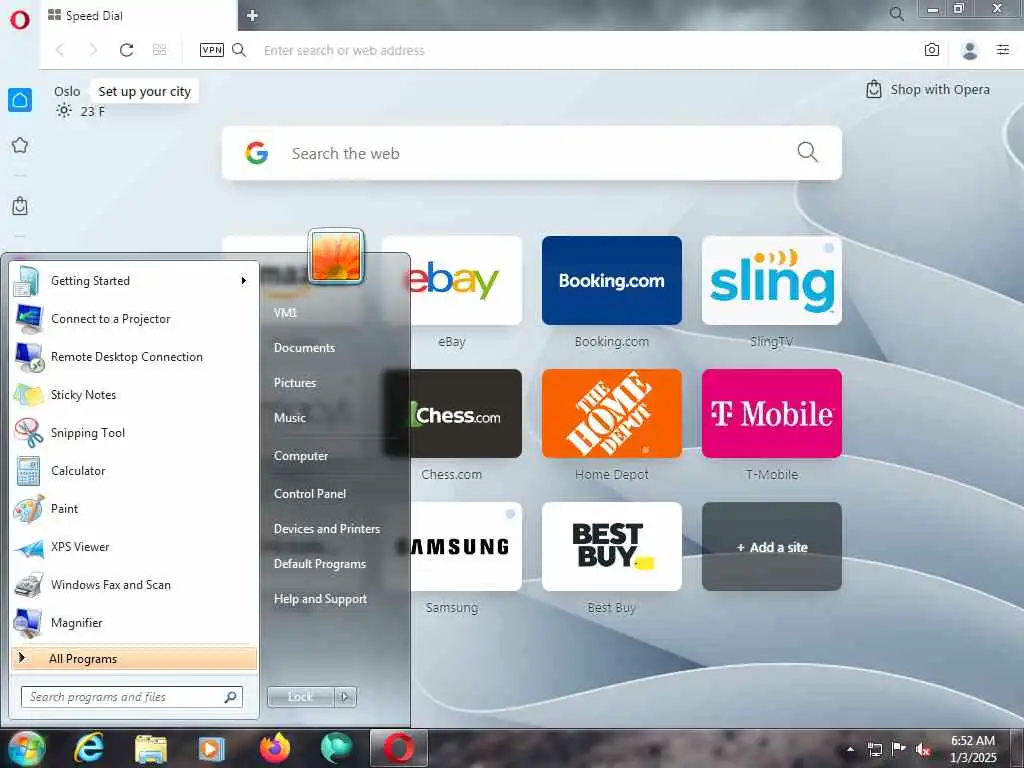This screenshot has width=1024, height=768.
Task: Open VM1 user folder link
Action: click(x=285, y=313)
